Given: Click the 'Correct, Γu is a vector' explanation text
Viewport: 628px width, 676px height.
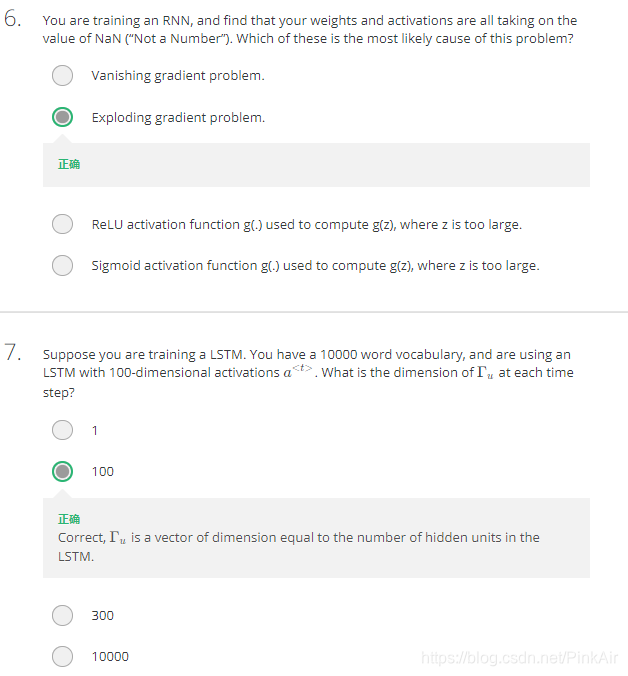Looking at the screenshot, I should pyautogui.click(x=298, y=547).
